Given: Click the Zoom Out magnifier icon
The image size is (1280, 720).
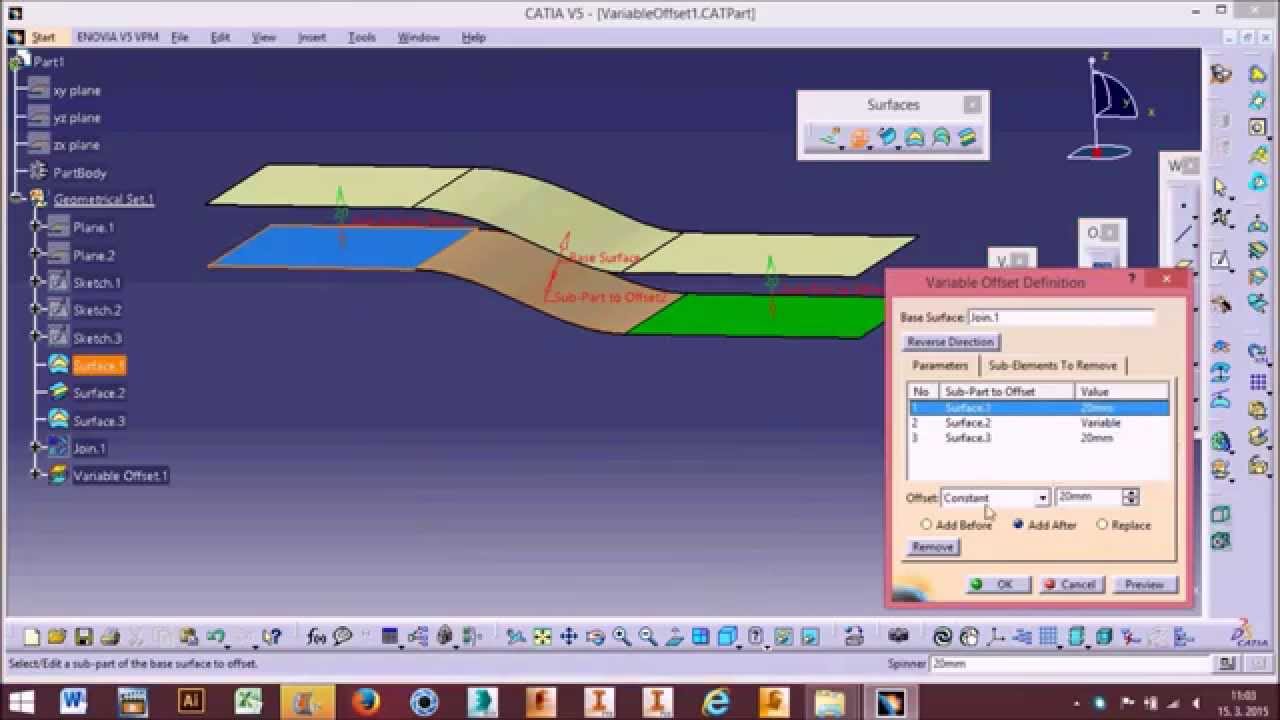Looking at the screenshot, I should click(x=647, y=636).
